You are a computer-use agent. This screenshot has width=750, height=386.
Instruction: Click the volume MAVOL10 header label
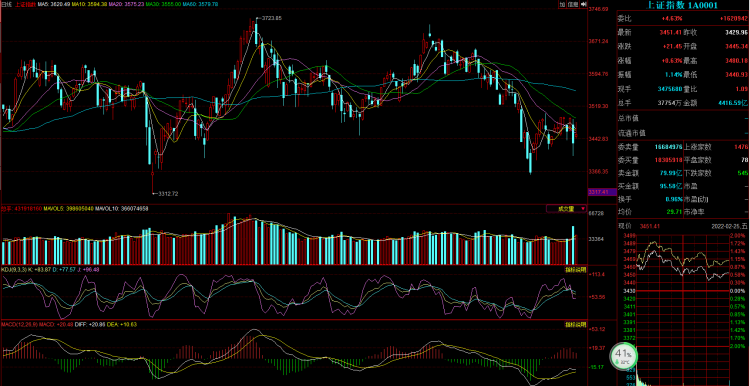[x=121, y=209]
